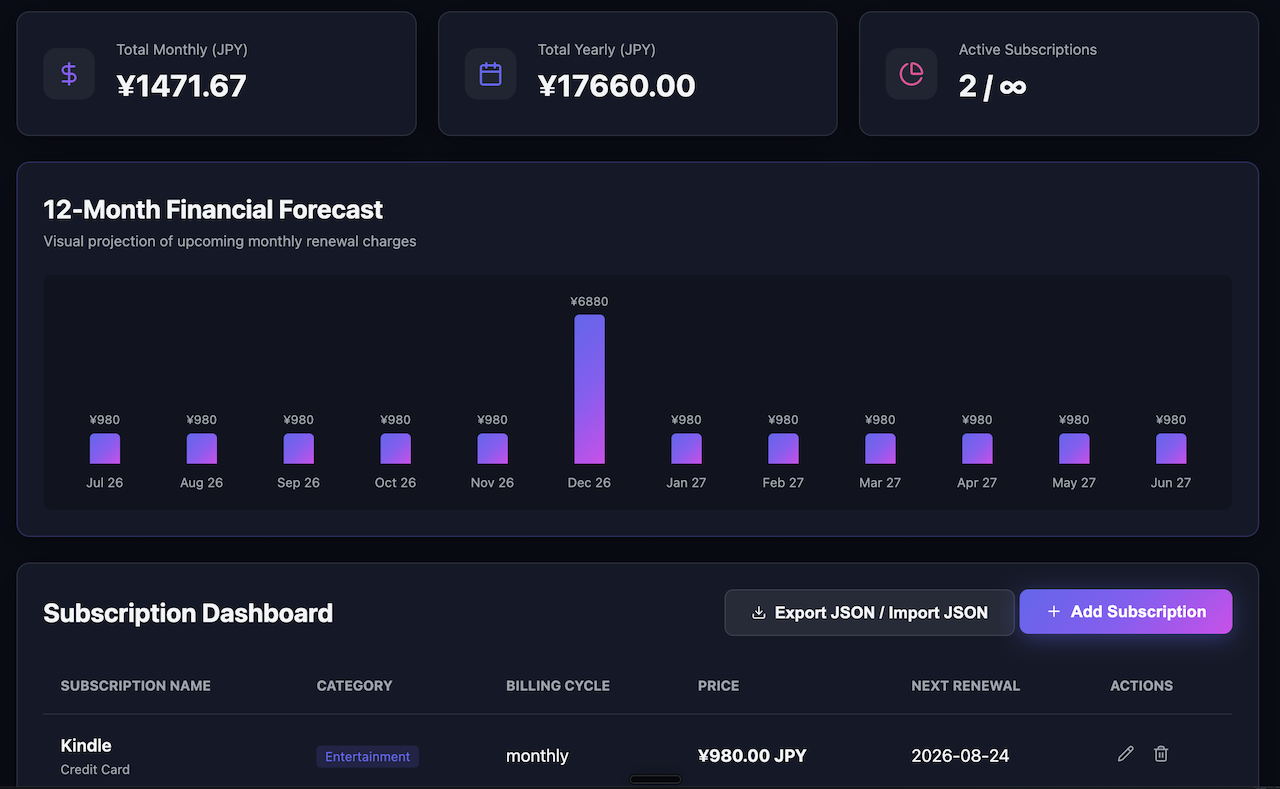
Task: Click the trash delete icon for Kindle
Action: pos(1161,754)
